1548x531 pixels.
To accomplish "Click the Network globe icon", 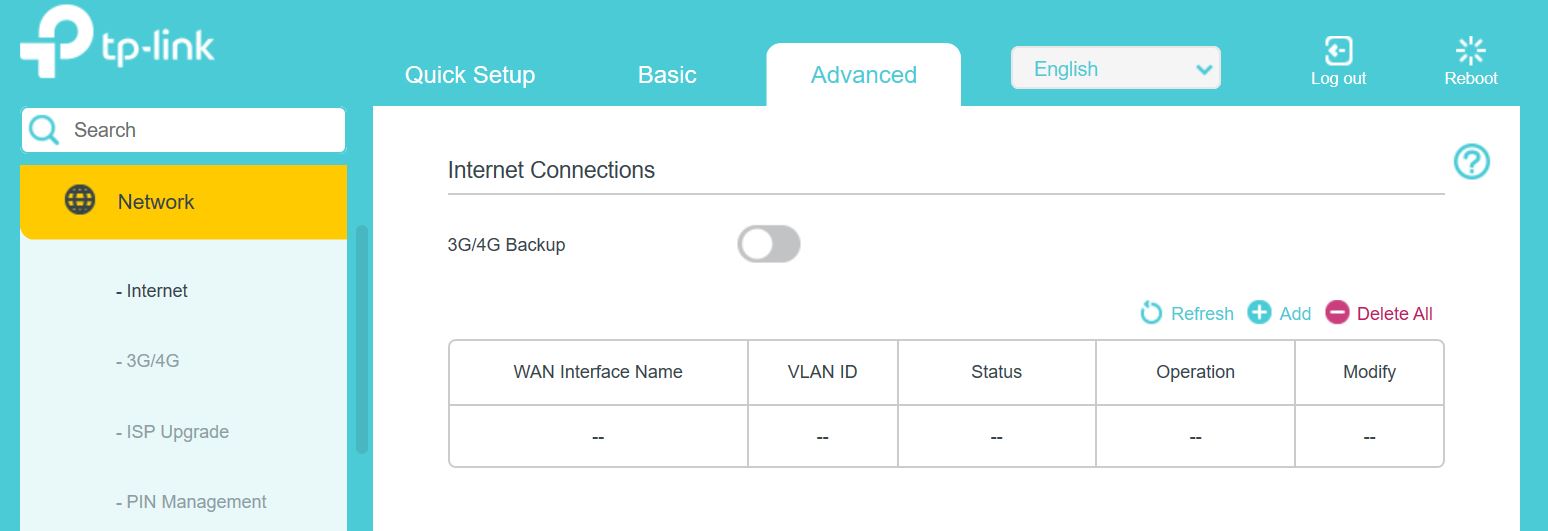I will [80, 200].
